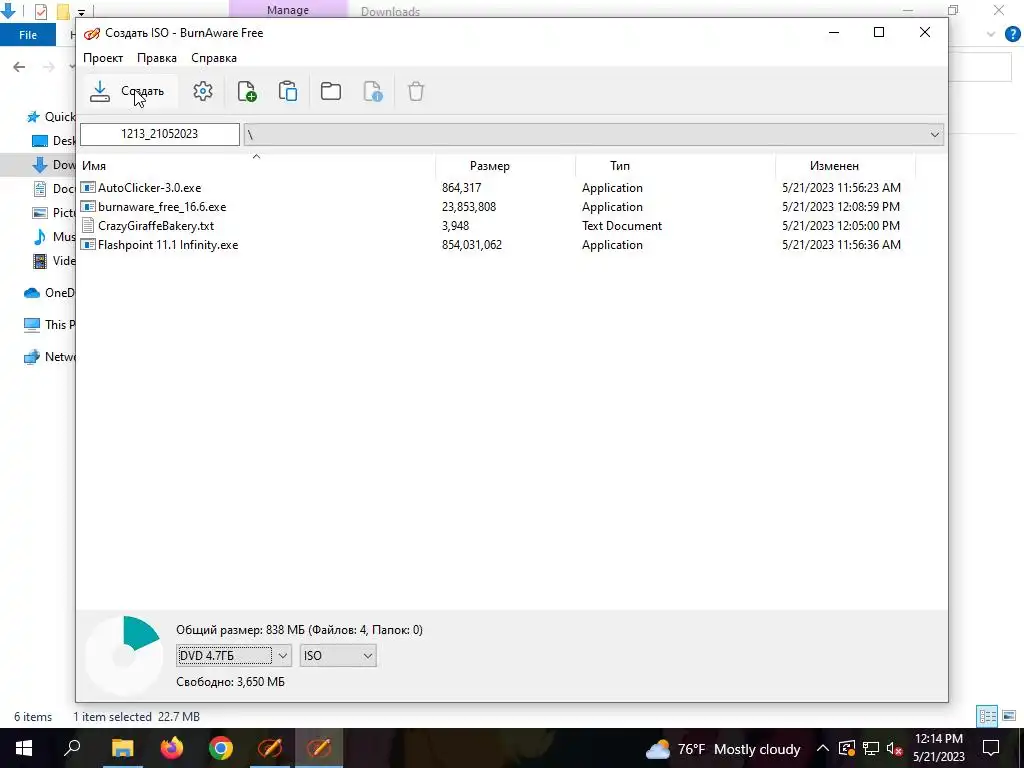Select Quick access in Explorer sidebar

[51, 117]
